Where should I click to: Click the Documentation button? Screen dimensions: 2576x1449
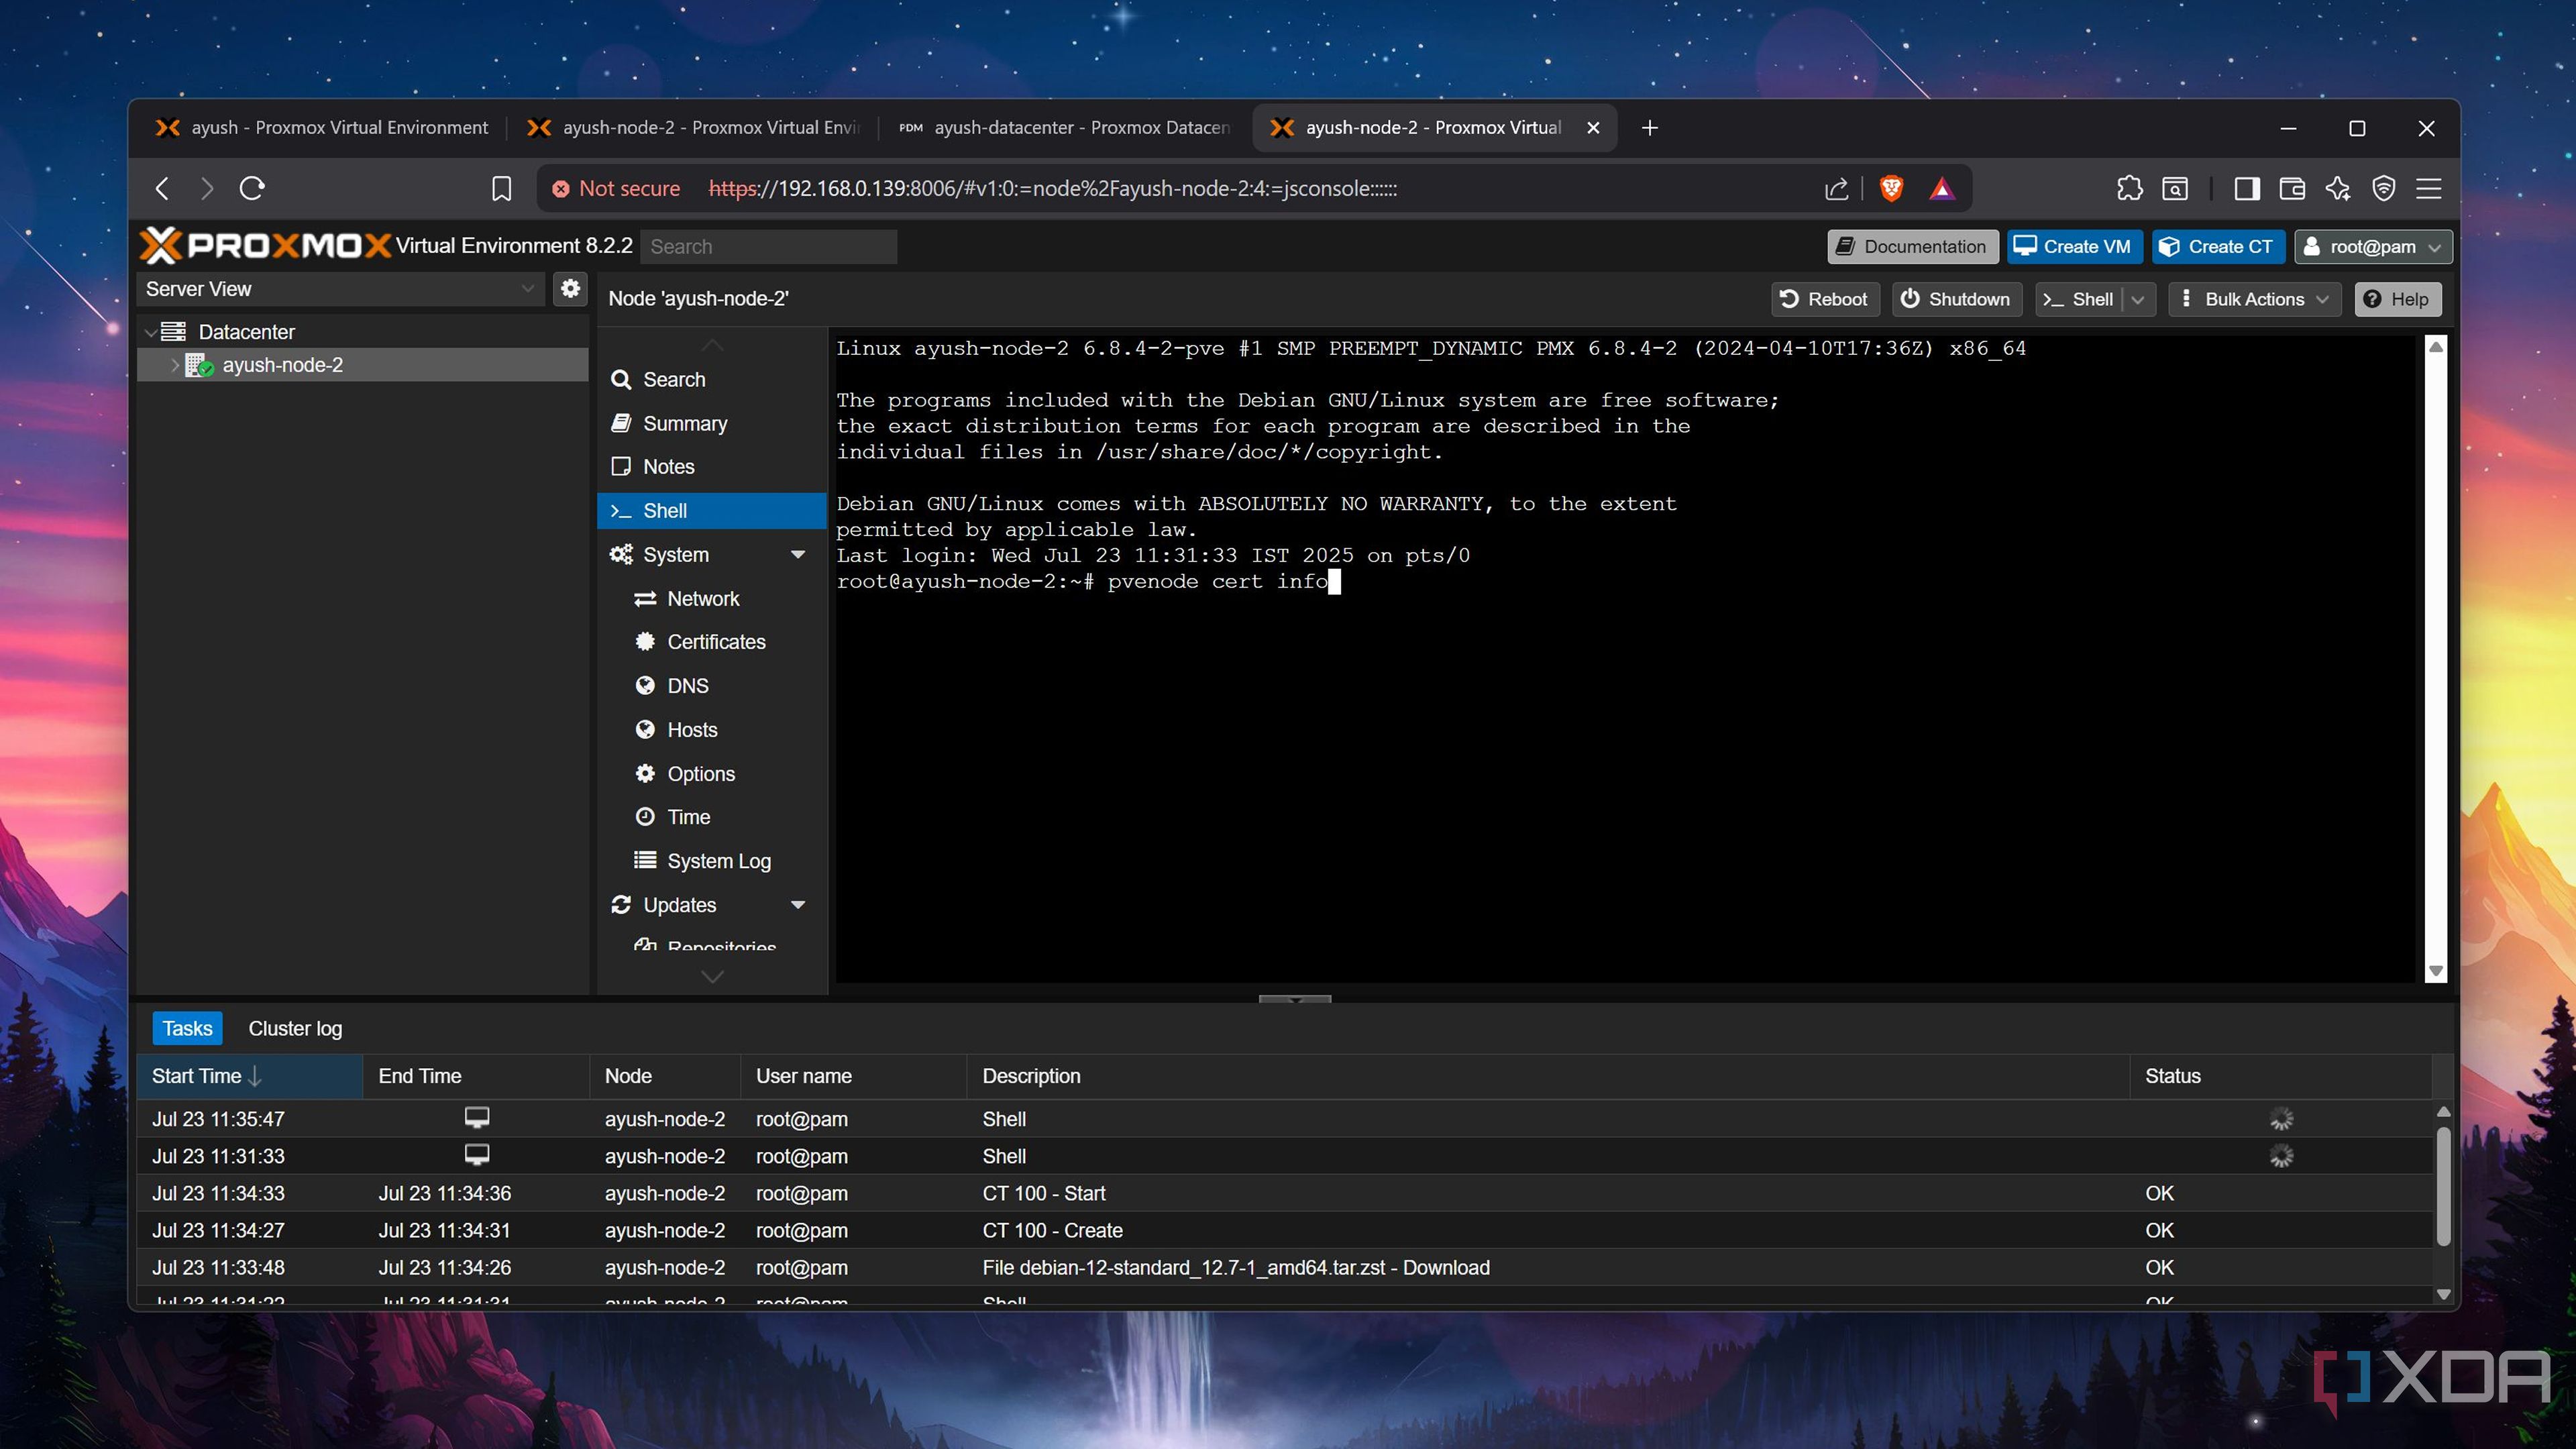click(1913, 247)
